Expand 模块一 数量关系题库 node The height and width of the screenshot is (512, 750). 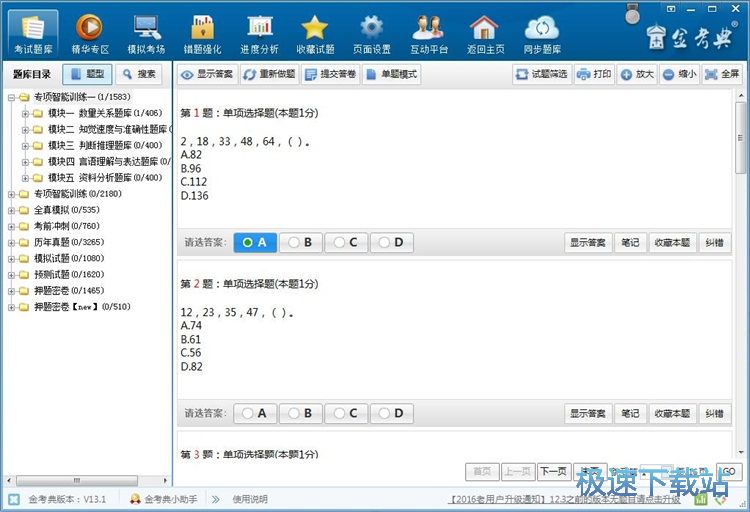(26, 114)
